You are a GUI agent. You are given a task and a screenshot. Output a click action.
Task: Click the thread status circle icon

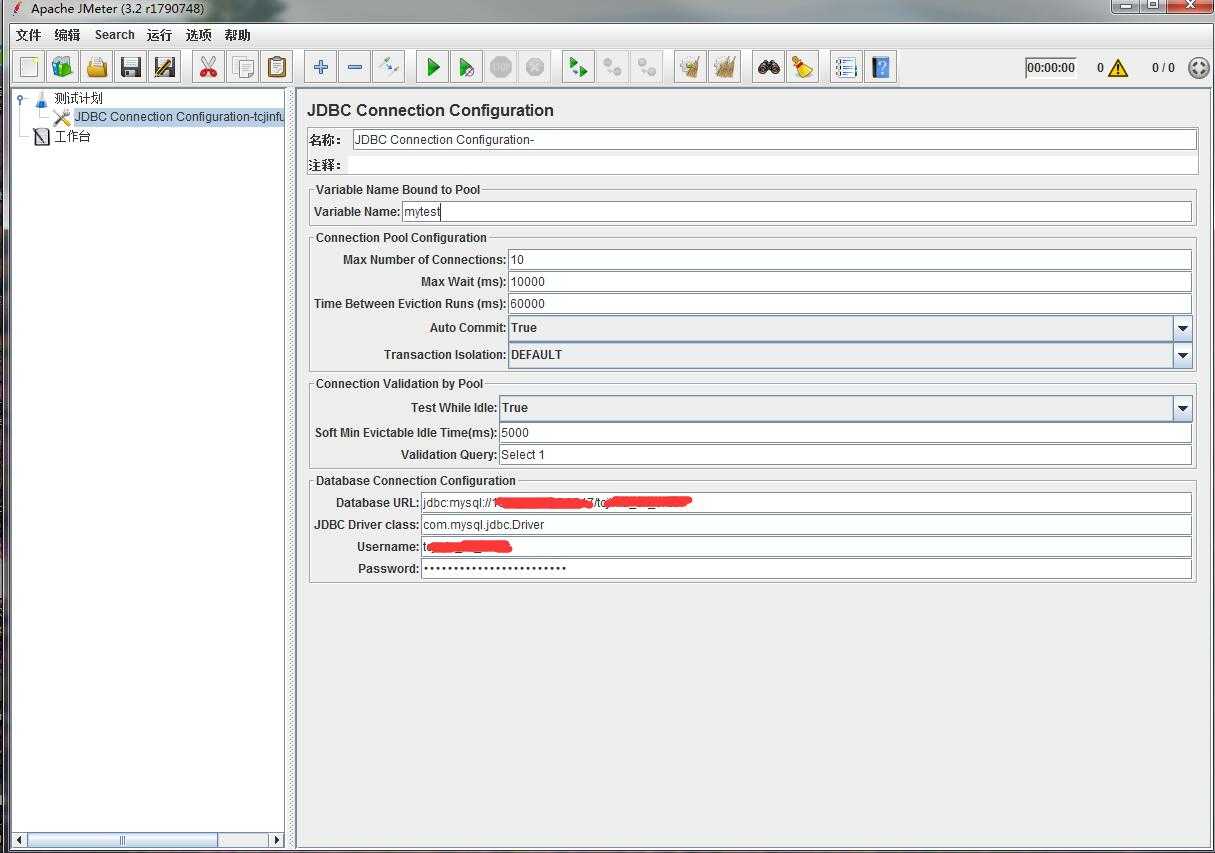point(1198,68)
